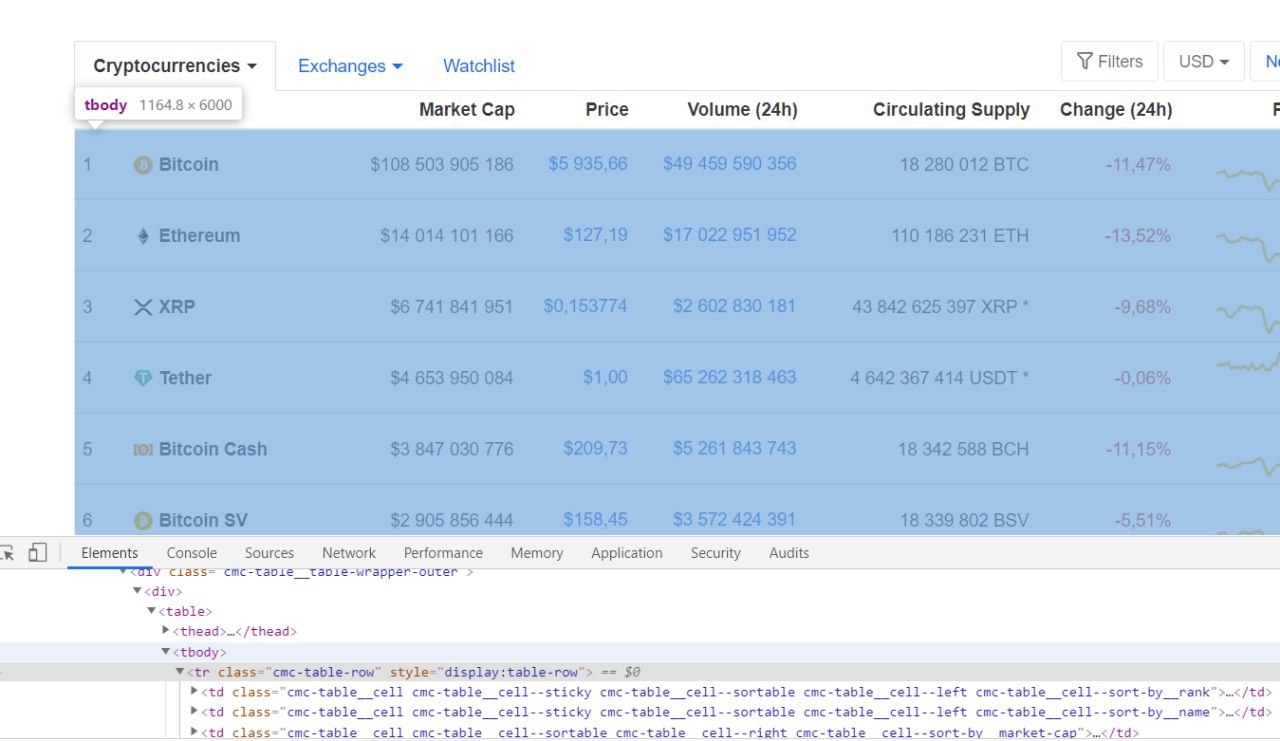
Task: Click Ethereum change value -13,52%
Action: click(1138, 236)
